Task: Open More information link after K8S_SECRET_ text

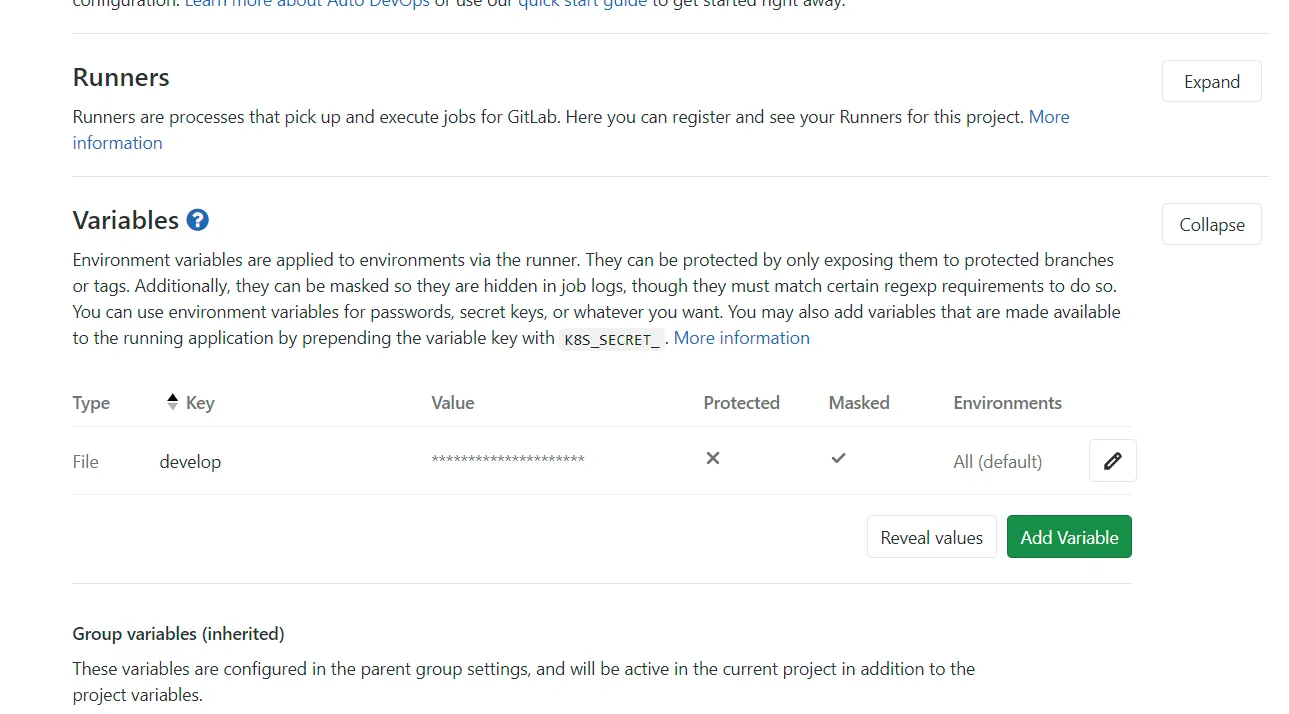Action: 741,338
